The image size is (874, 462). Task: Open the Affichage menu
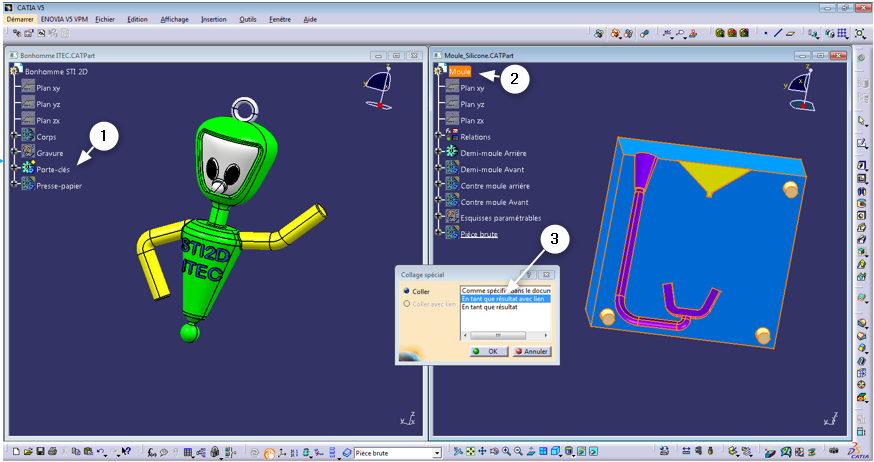pos(174,19)
